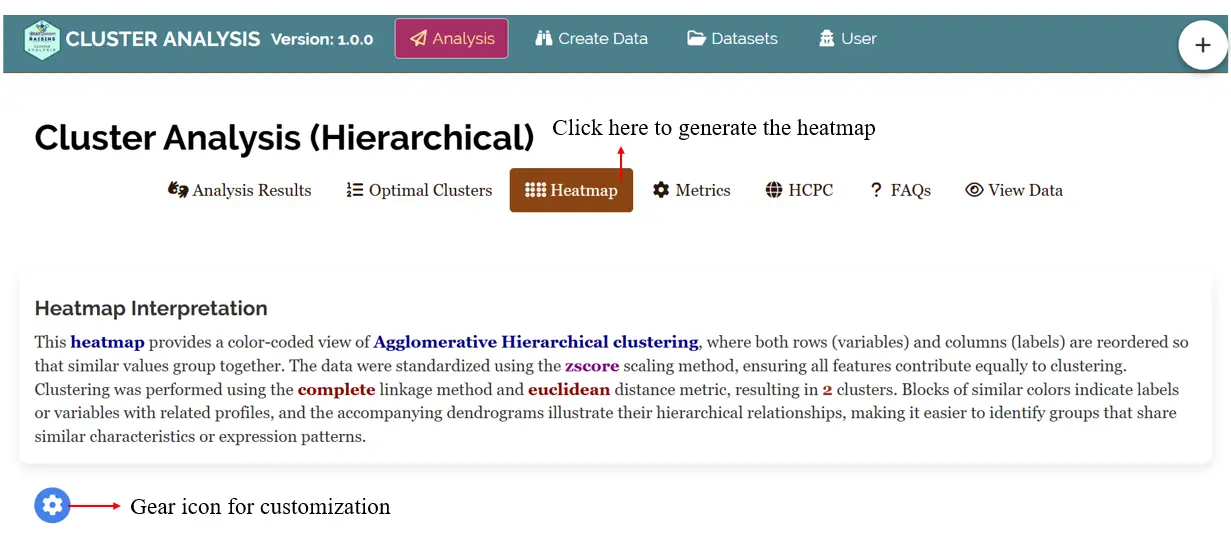Open the Optimal Clusters tab
This screenshot has height=535, width=1231.
click(420, 190)
